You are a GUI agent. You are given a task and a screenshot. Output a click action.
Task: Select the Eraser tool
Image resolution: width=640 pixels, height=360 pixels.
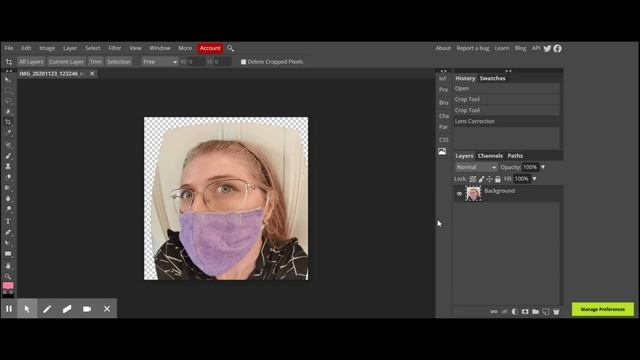(x=8, y=178)
